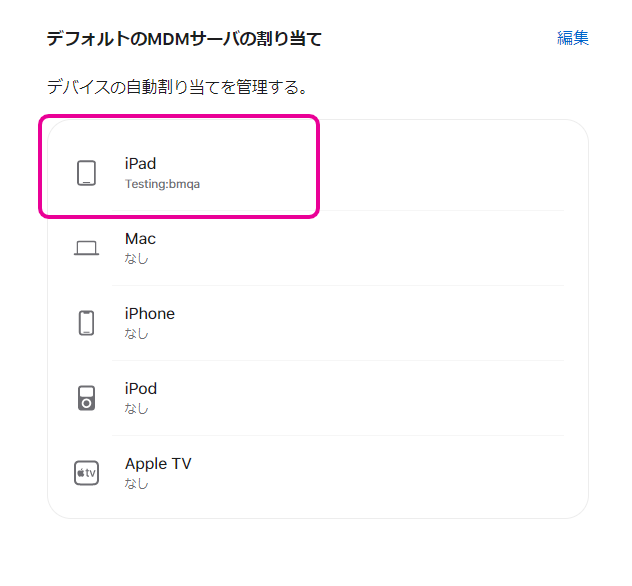Screen dimensions: 632x586
Task: Select the Apple TV row label
Action: tap(158, 464)
